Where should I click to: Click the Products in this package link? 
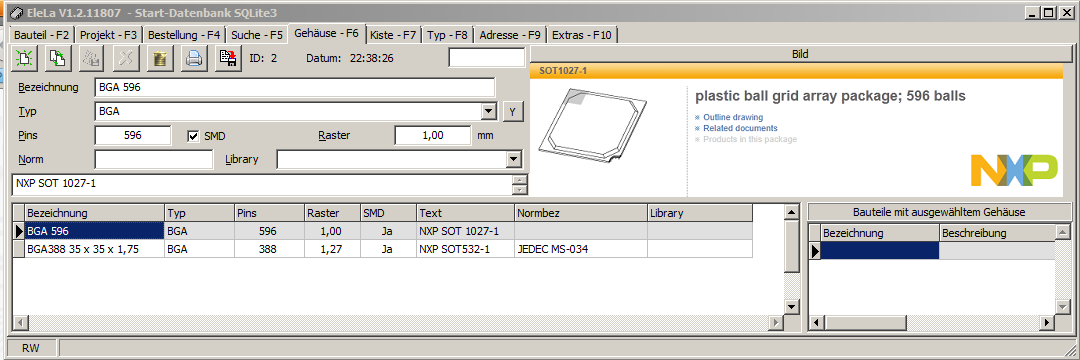click(x=750, y=140)
